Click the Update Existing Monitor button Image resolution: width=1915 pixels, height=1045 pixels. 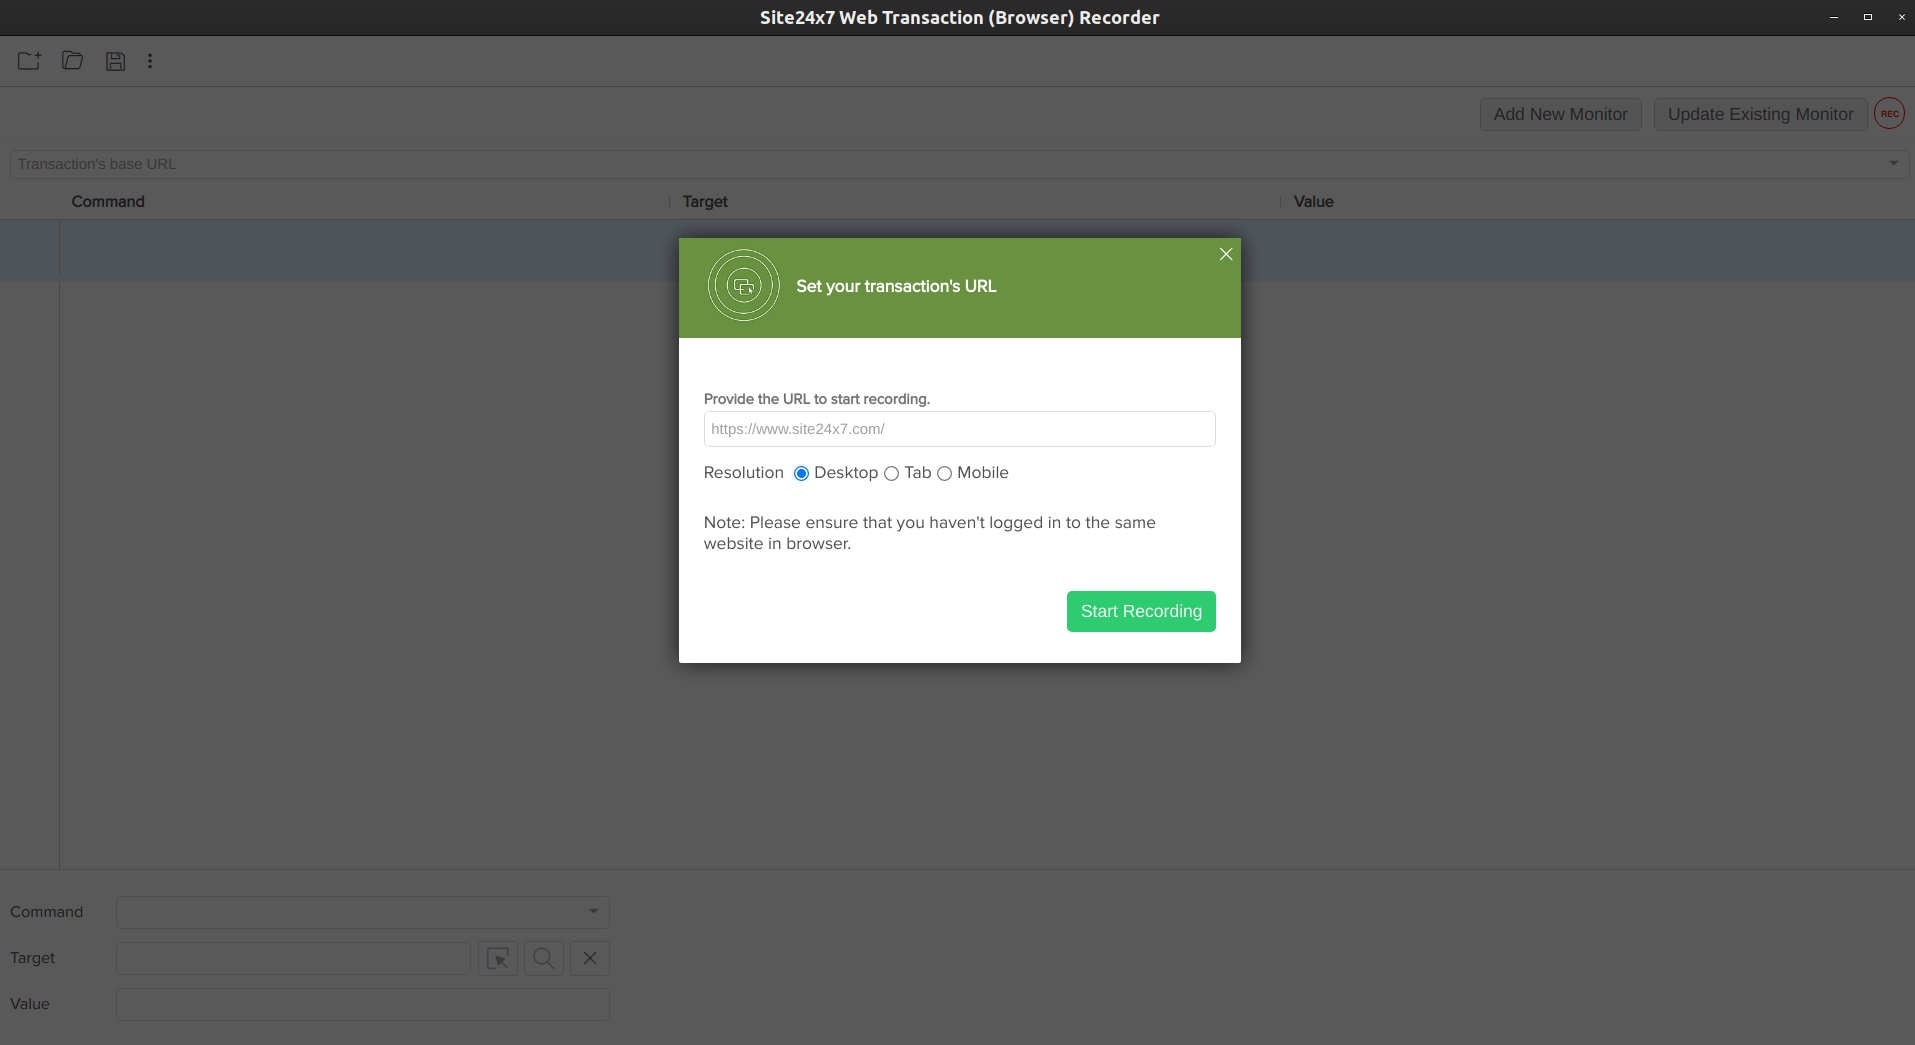[1760, 114]
